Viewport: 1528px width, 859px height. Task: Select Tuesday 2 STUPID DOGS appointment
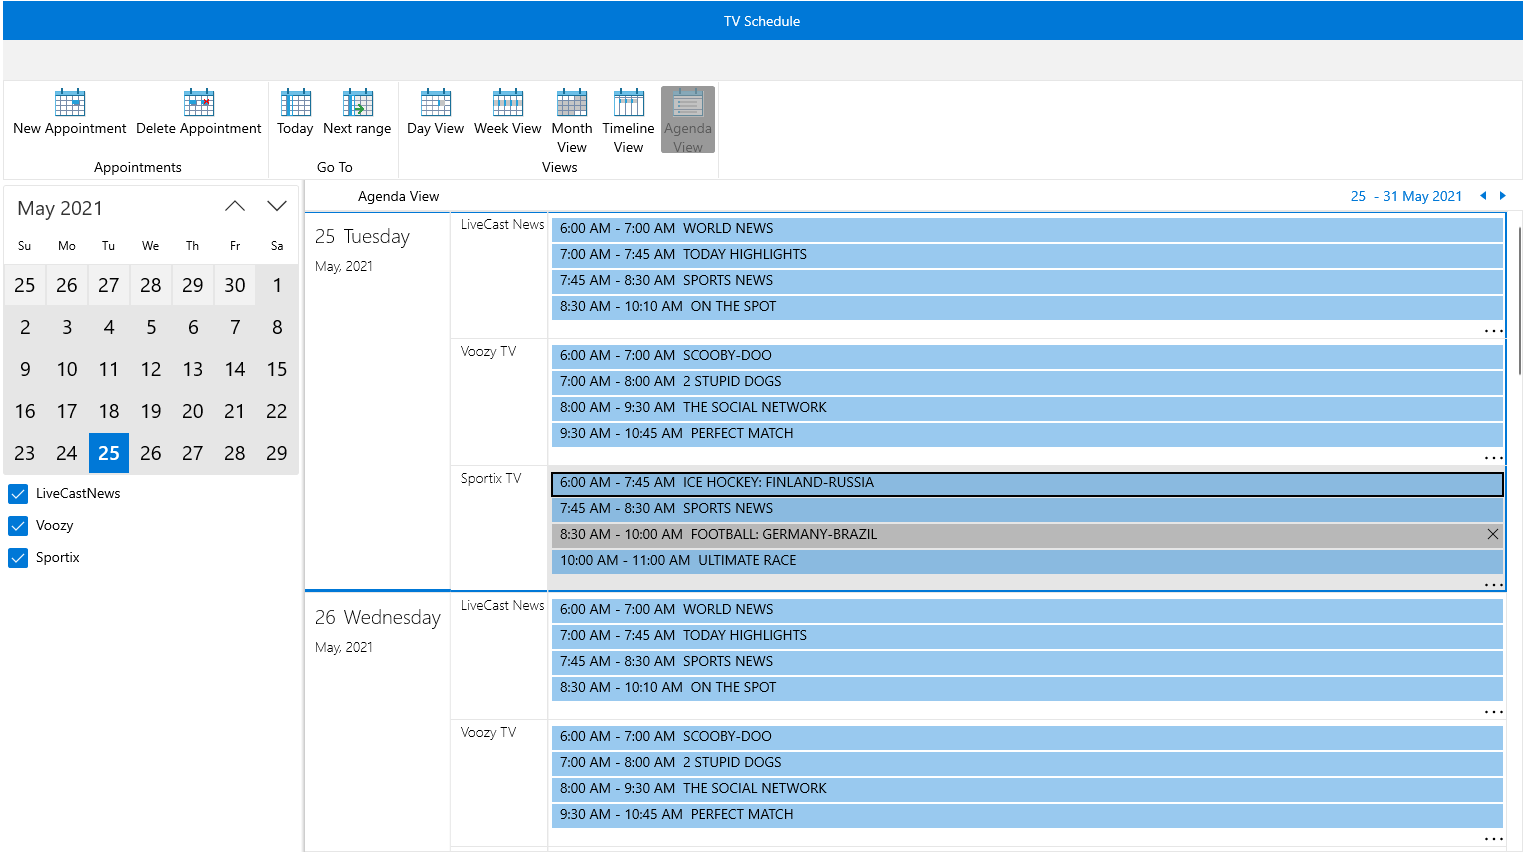tap(1027, 382)
